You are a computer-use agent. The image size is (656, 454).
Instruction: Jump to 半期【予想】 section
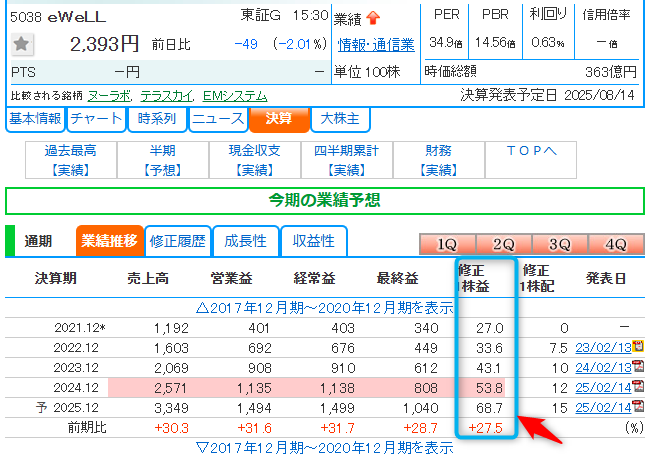coord(163,160)
